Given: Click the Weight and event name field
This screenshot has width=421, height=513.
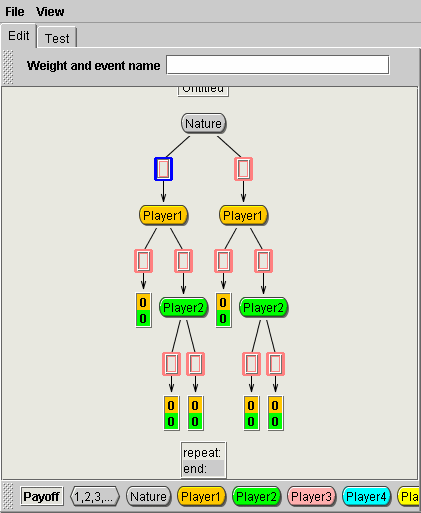Looking at the screenshot, I should tap(278, 65).
